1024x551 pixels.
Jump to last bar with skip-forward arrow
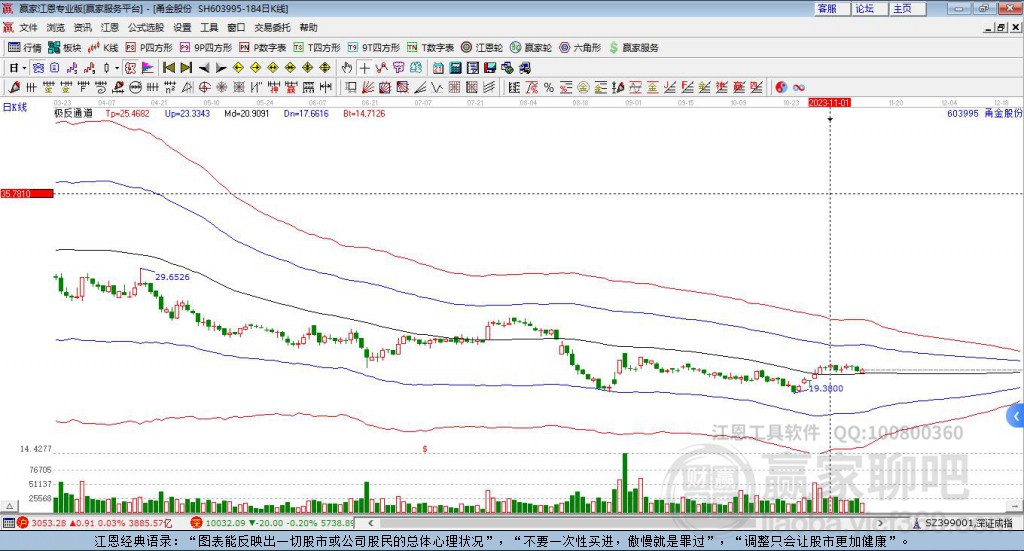click(186, 68)
